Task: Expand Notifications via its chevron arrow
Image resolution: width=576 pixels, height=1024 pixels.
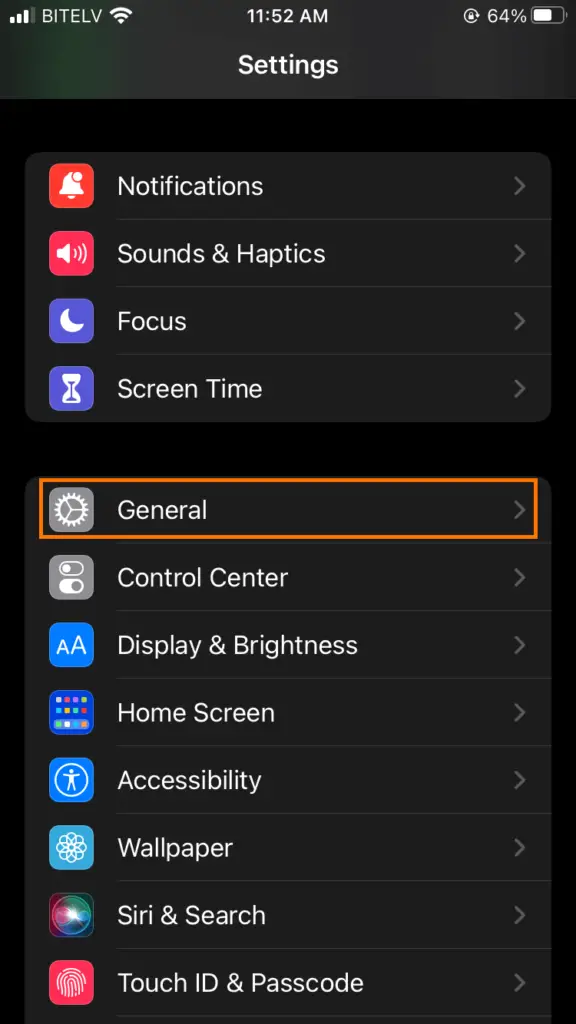Action: tap(520, 186)
